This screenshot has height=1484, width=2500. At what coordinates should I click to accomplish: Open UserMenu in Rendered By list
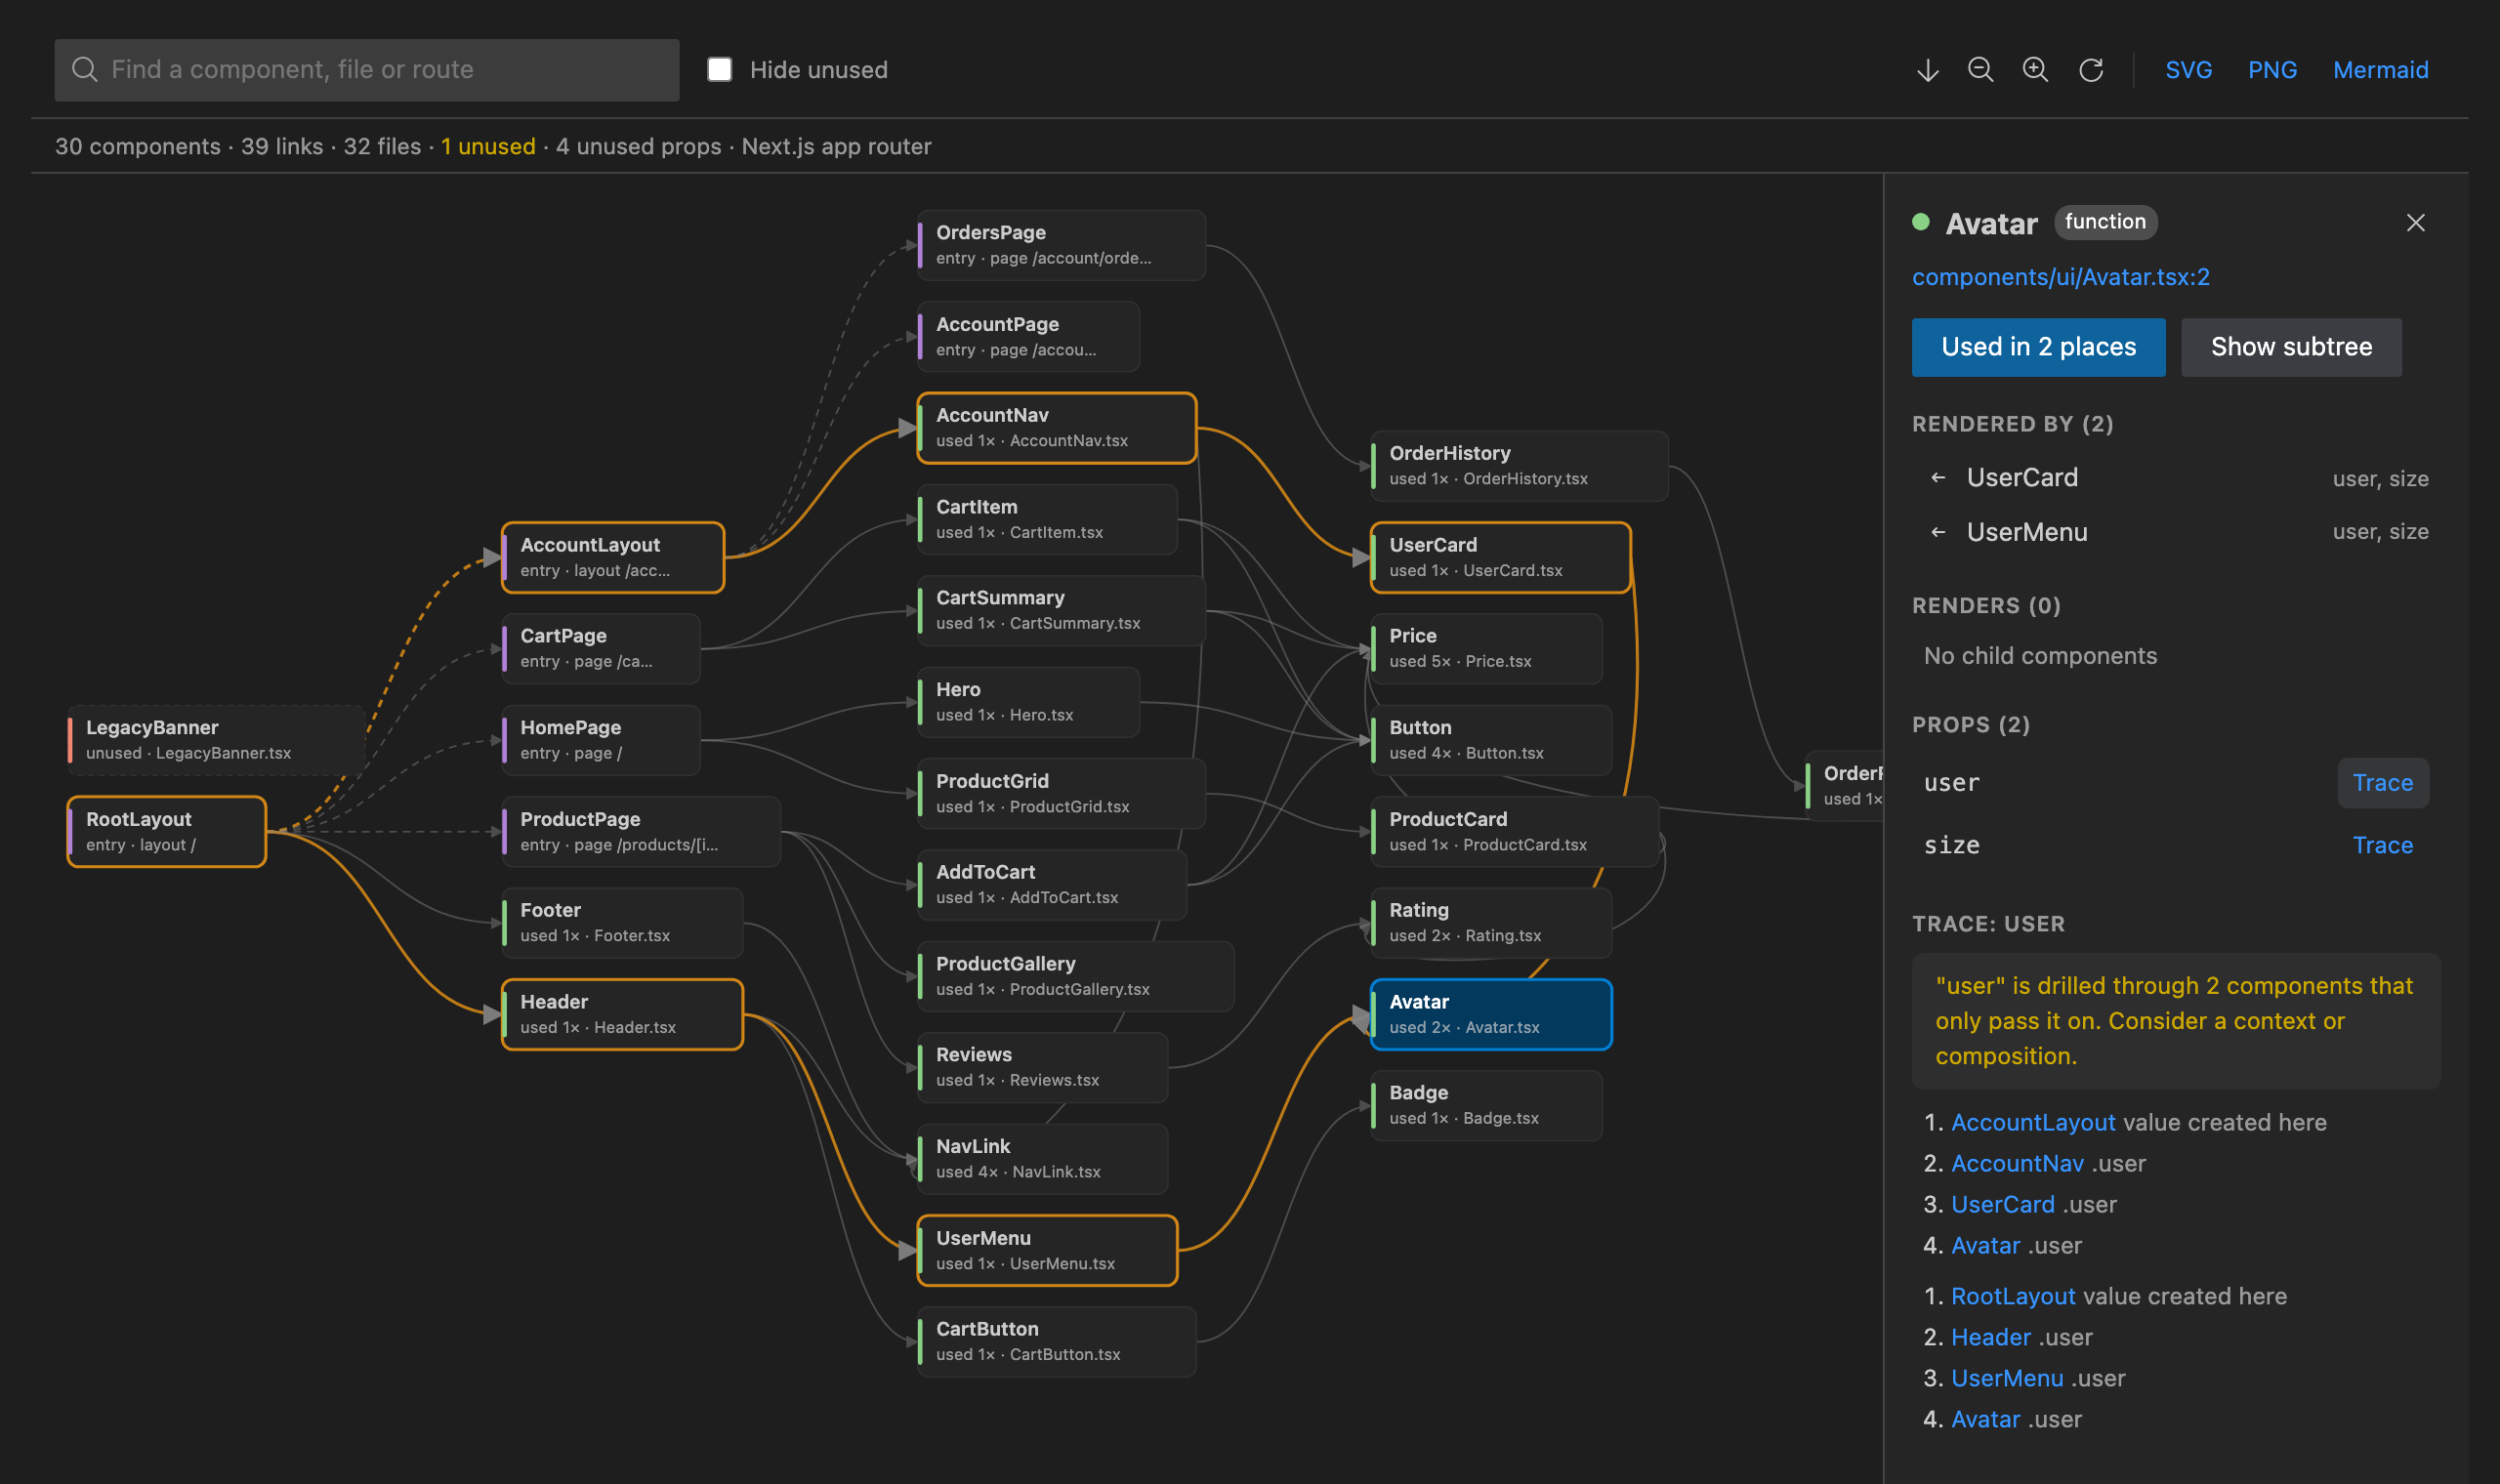click(x=2177, y=532)
